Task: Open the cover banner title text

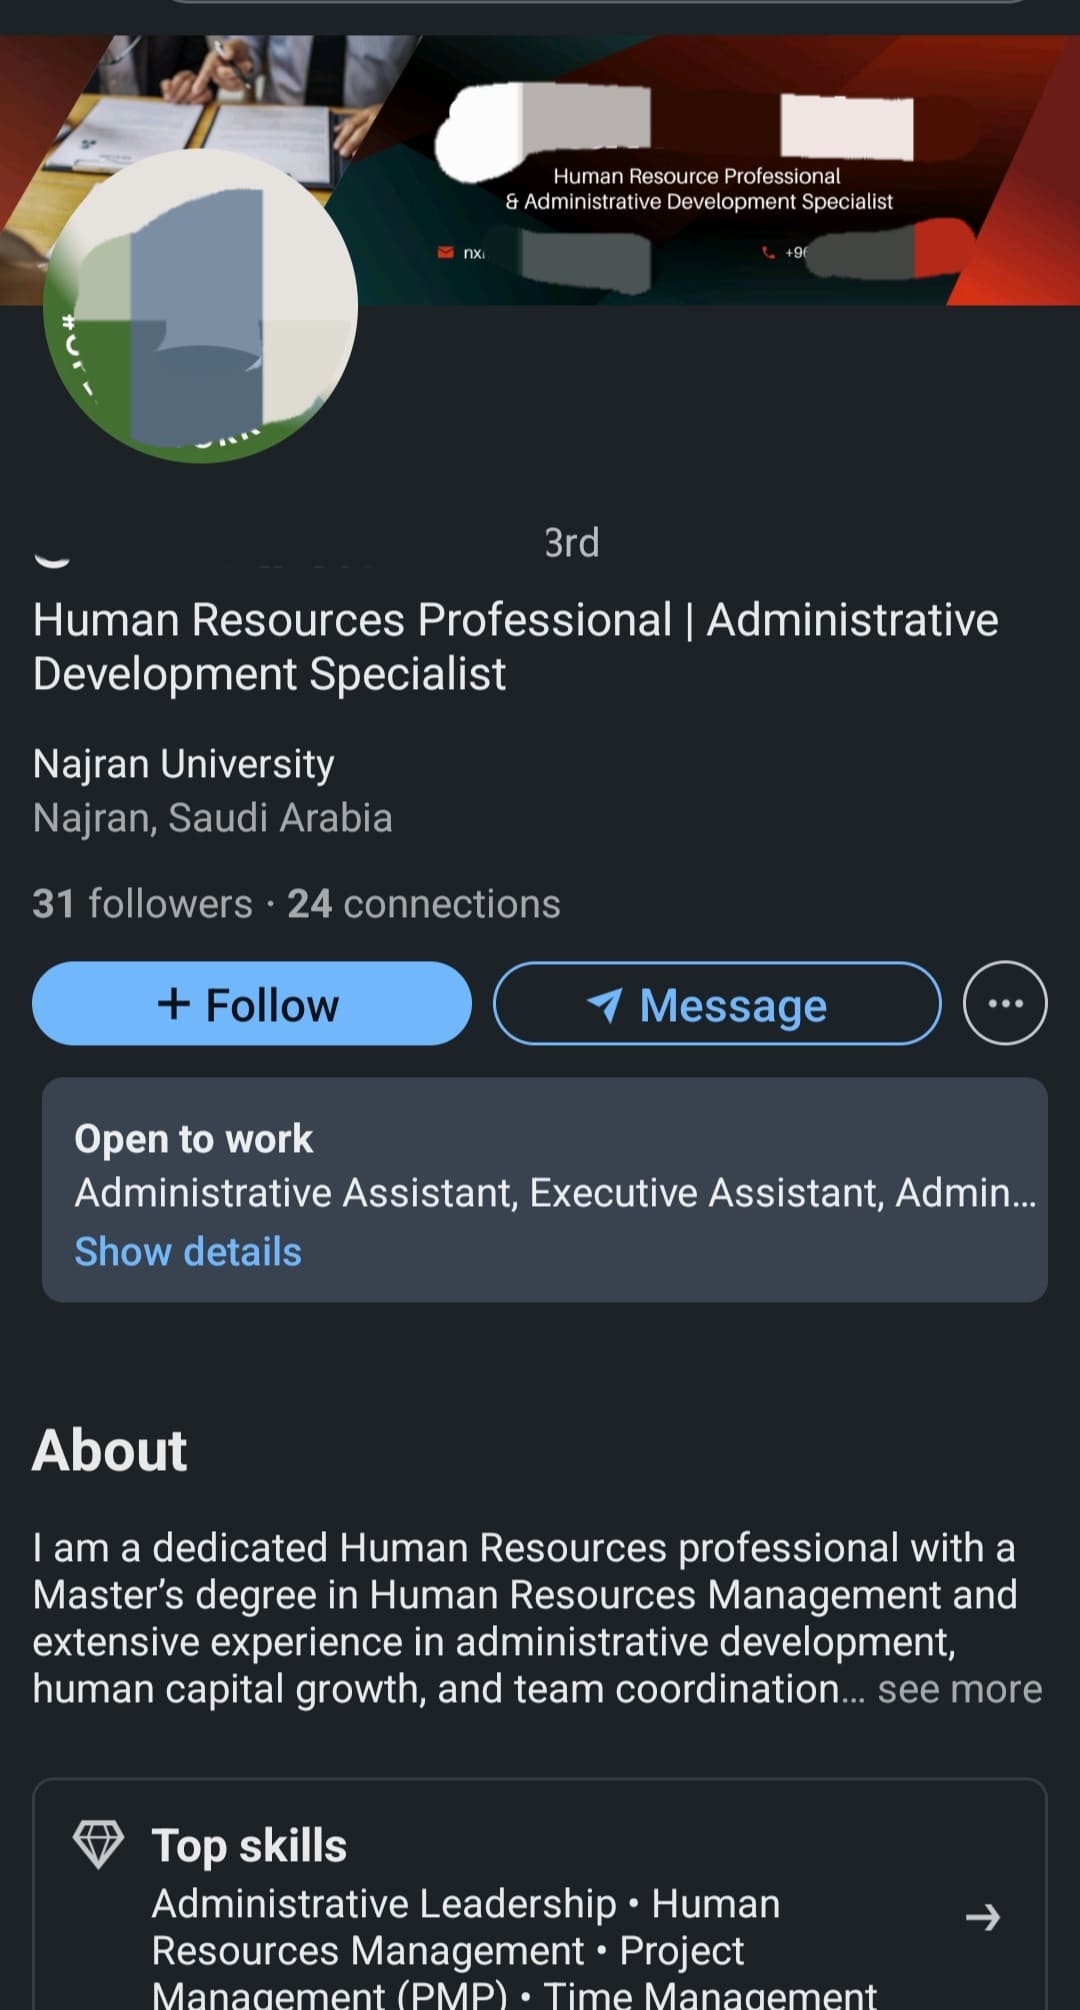Action: tap(698, 189)
